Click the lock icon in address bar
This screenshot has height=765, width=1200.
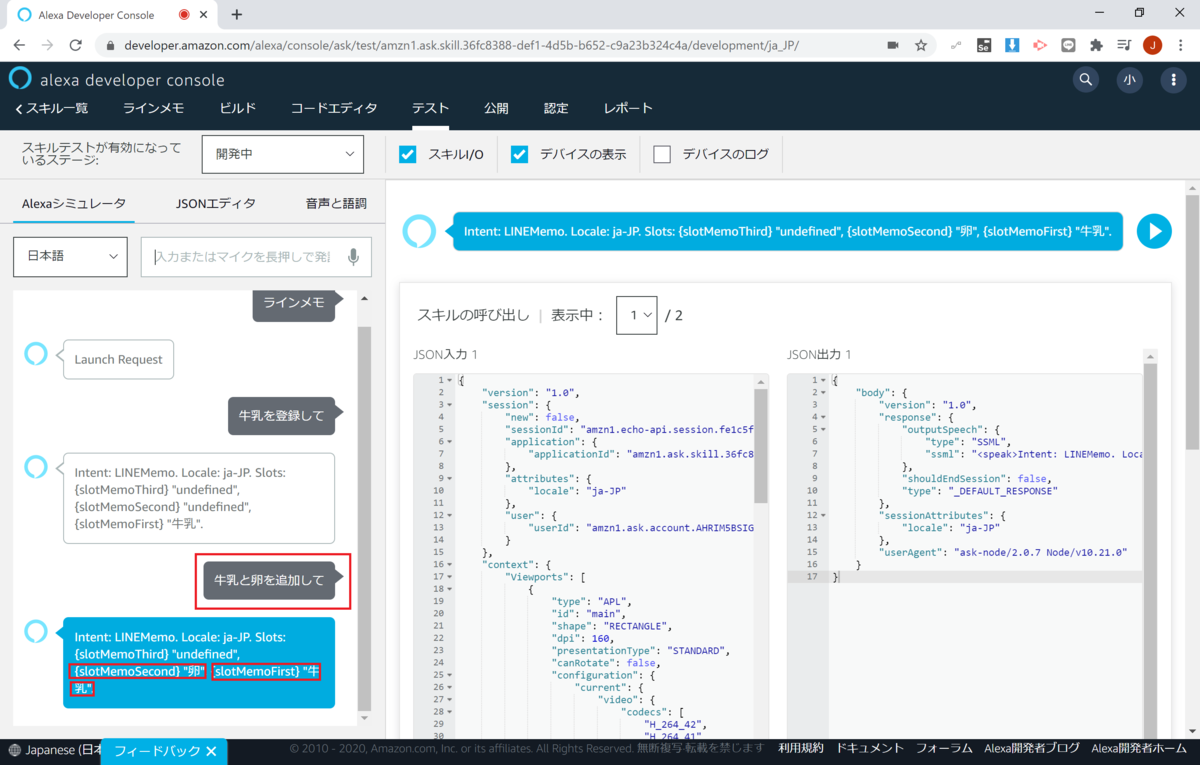(x=110, y=45)
